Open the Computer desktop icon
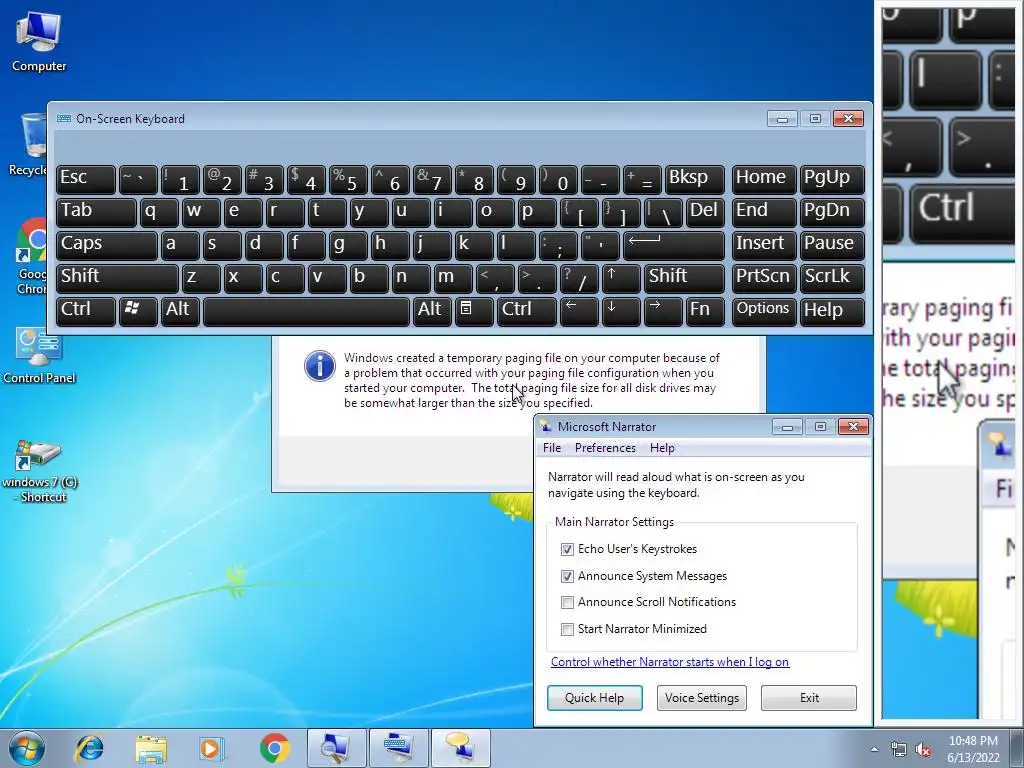The width and height of the screenshot is (1024, 768). (39, 42)
